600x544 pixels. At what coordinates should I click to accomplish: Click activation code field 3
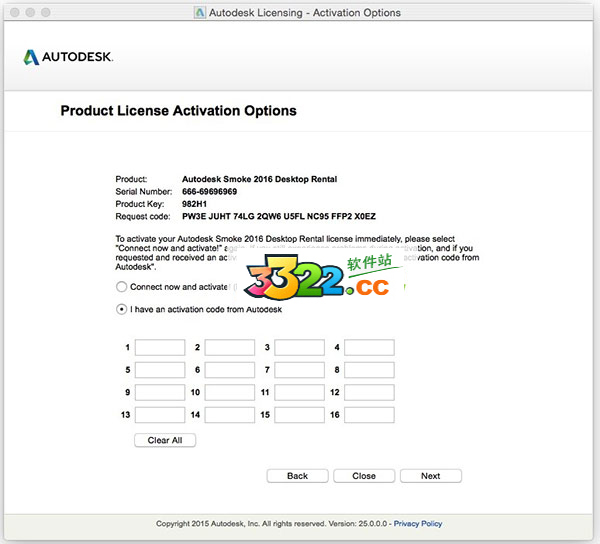tap(300, 347)
